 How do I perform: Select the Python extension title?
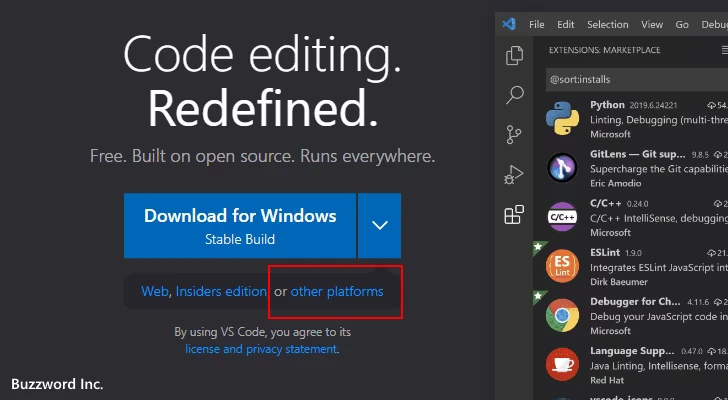click(x=607, y=105)
